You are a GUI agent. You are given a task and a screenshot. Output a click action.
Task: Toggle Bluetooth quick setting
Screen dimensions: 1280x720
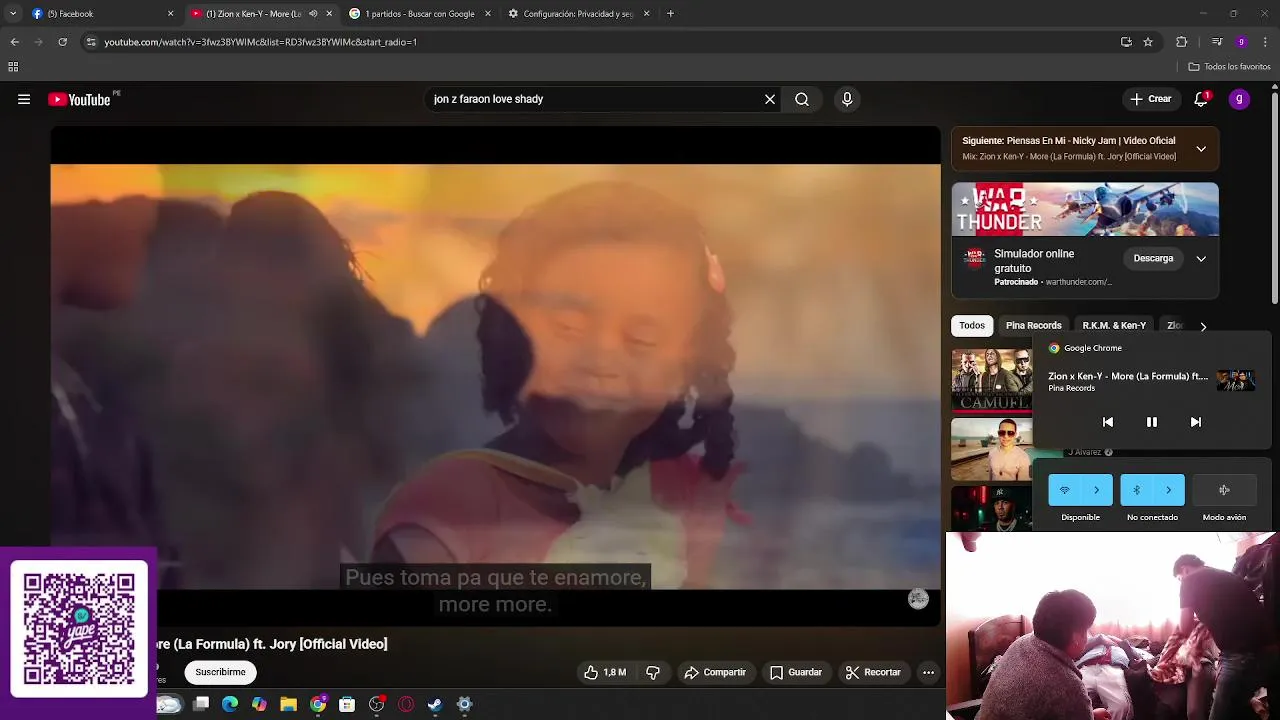click(x=1136, y=490)
